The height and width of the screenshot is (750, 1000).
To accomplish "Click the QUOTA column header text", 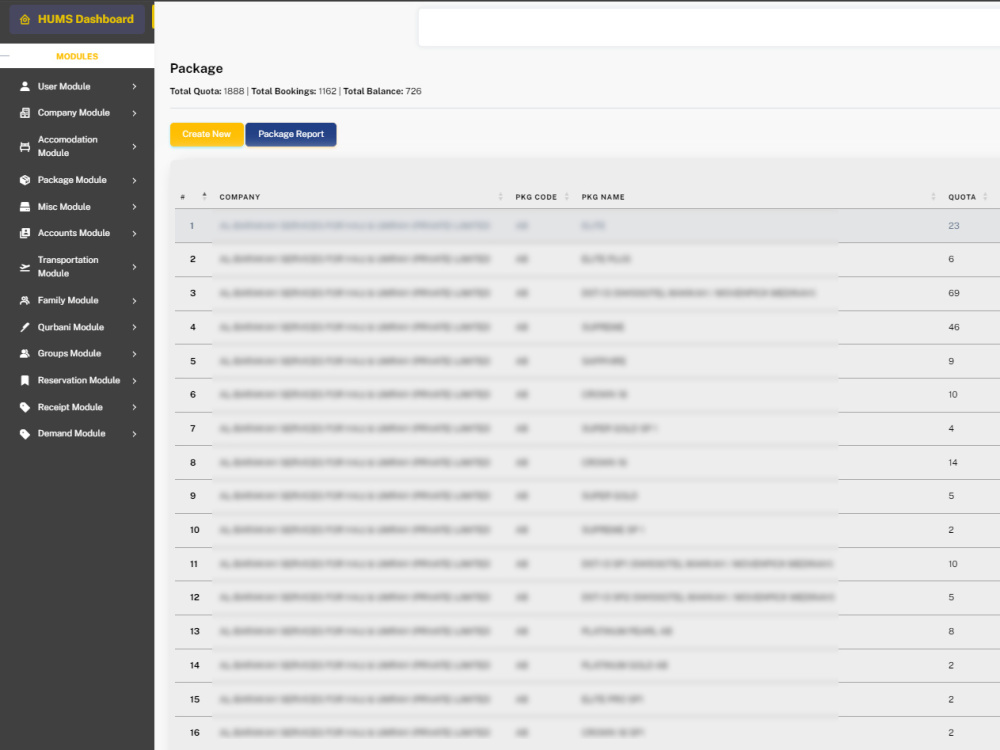I will click(x=962, y=197).
